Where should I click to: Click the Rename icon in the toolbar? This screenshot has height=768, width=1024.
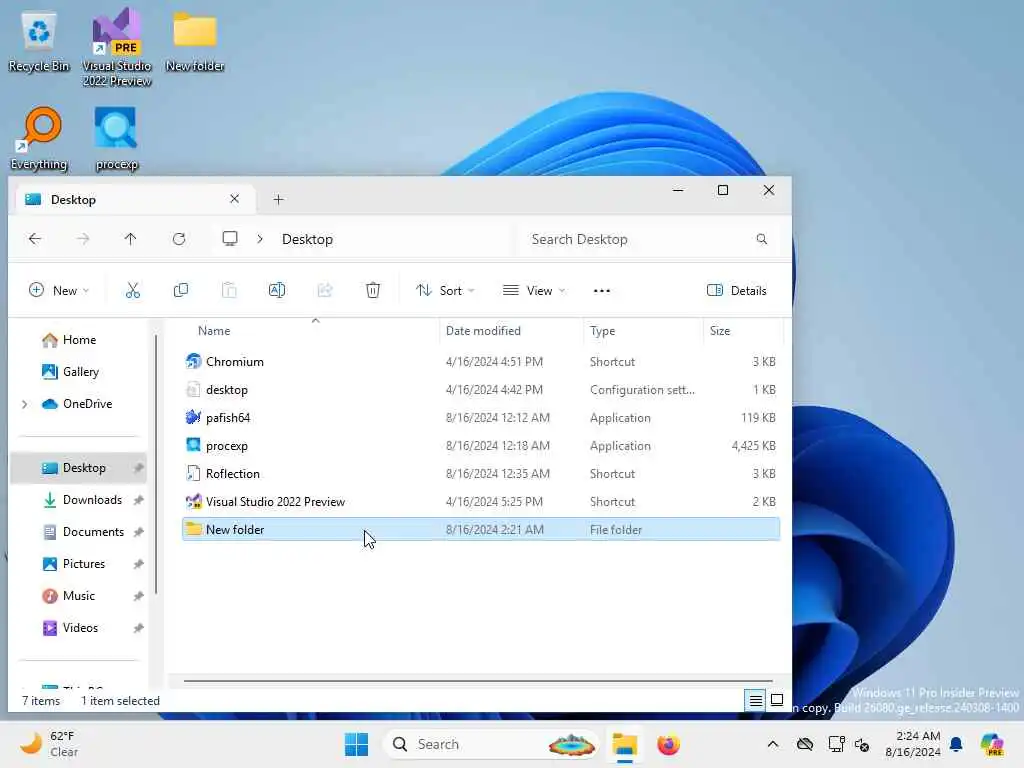277,291
